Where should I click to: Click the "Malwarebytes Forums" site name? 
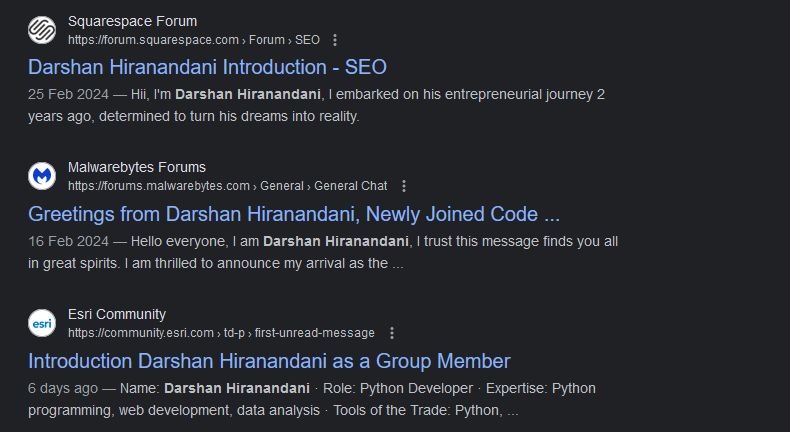137,167
